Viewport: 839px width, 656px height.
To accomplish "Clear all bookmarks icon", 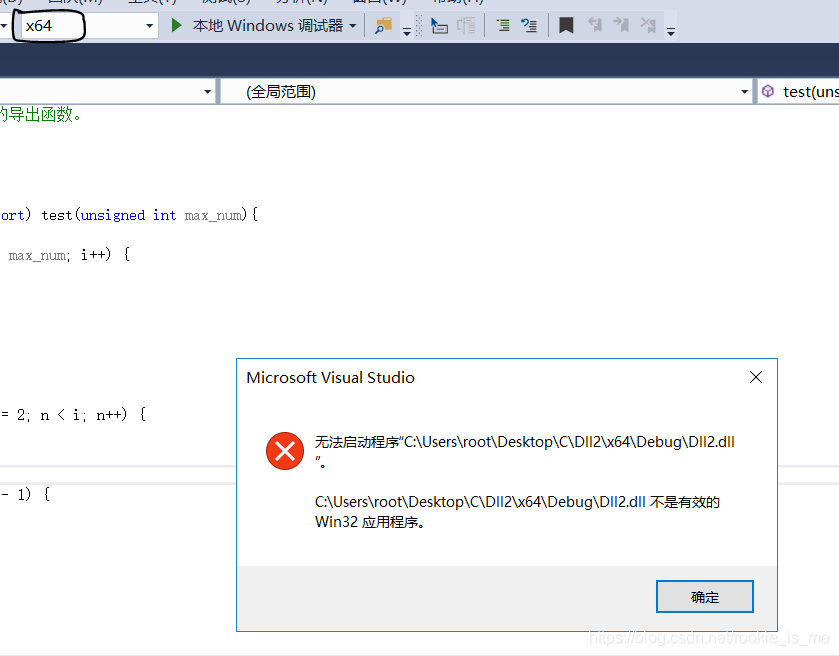I will tap(648, 25).
